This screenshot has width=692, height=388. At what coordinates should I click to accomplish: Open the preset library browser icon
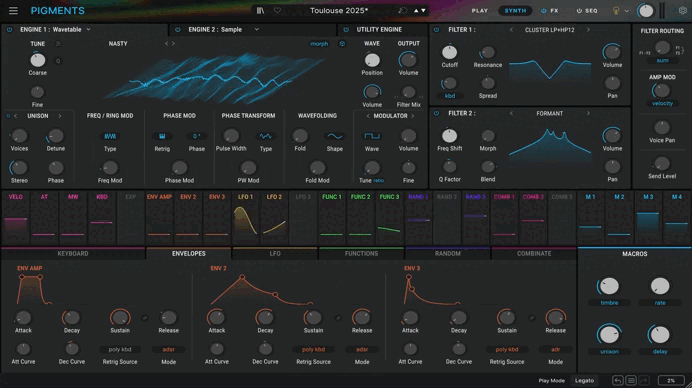tap(260, 11)
